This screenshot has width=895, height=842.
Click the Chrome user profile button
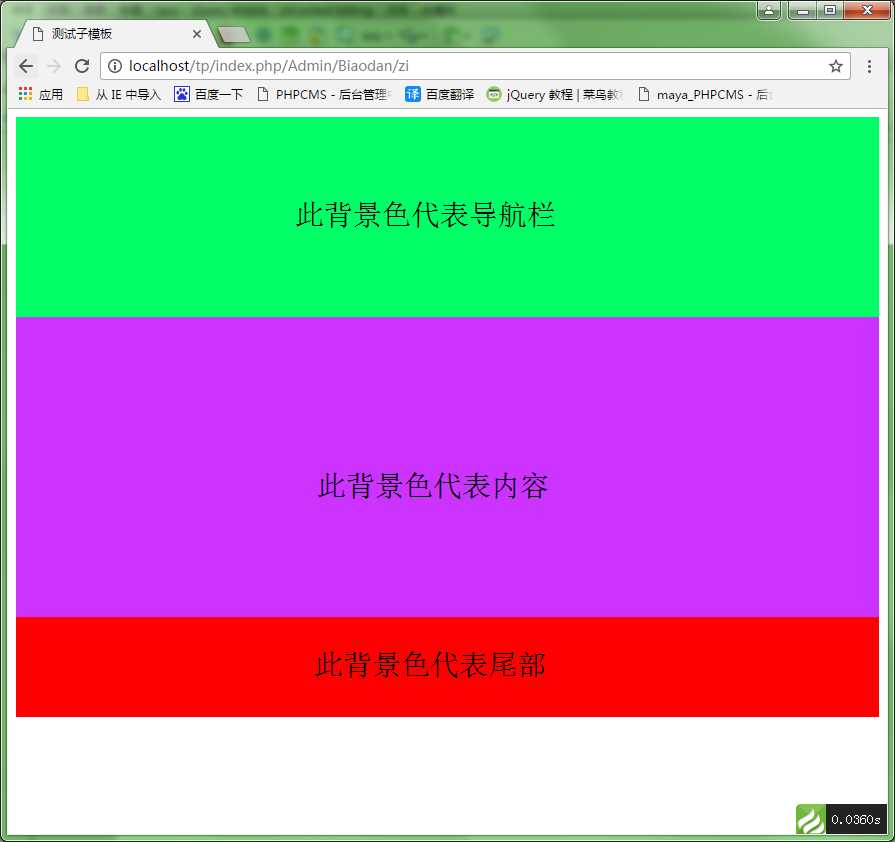tap(769, 10)
